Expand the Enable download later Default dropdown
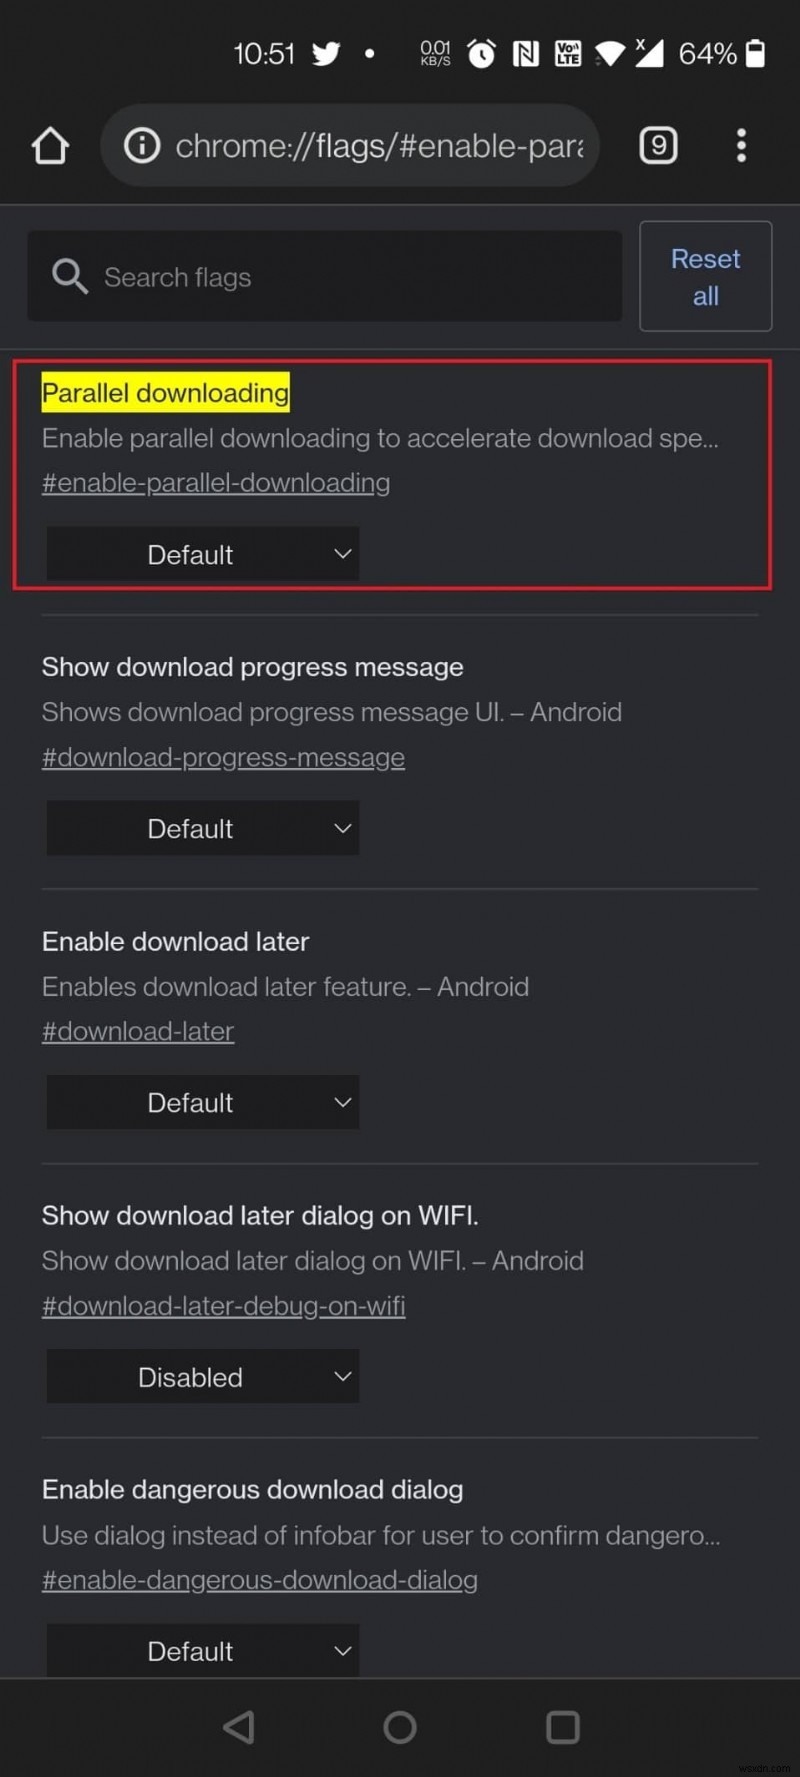The width and height of the screenshot is (800, 1777). coord(202,1102)
